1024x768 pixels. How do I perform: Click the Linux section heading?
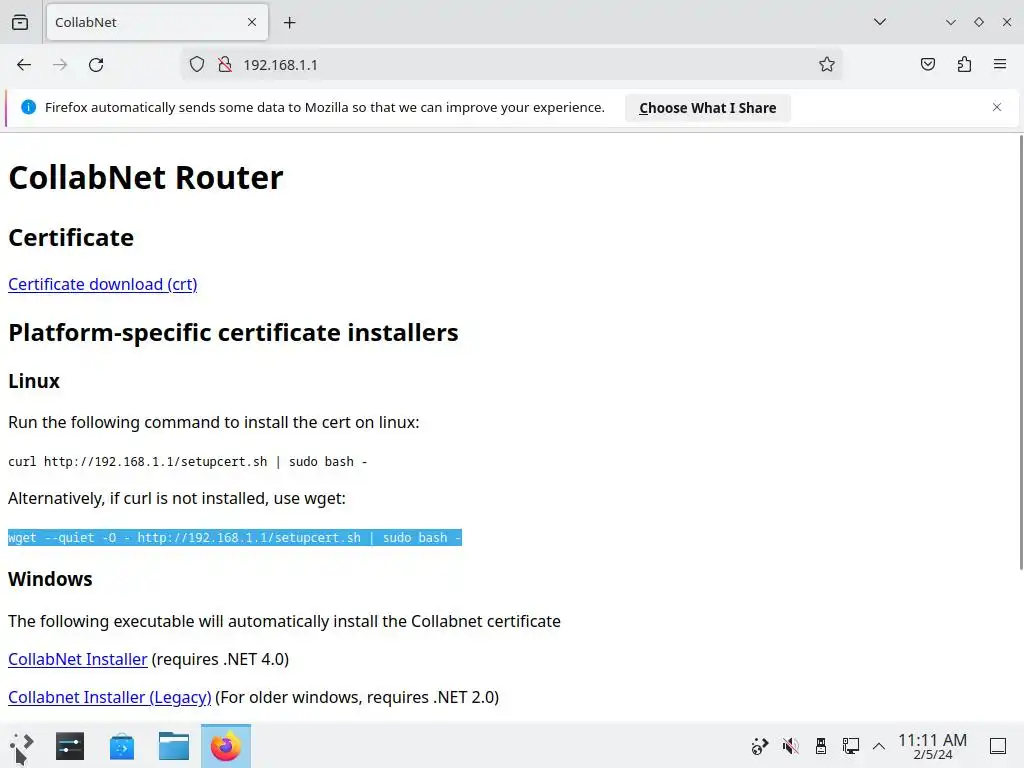pyautogui.click(x=34, y=381)
